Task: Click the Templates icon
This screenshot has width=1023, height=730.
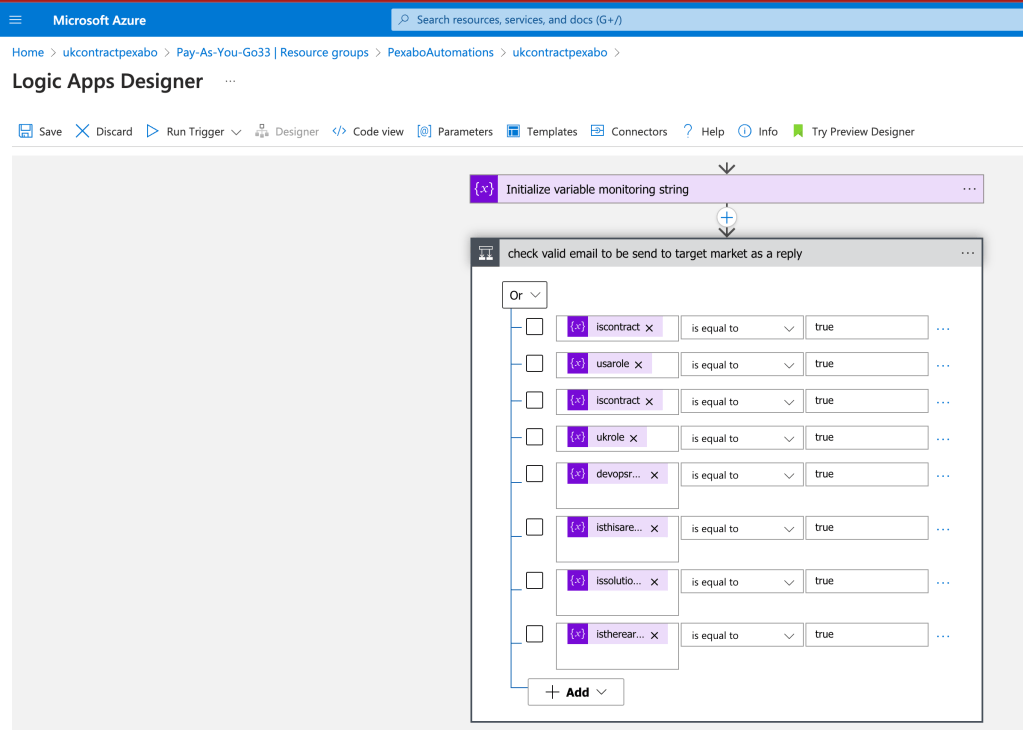Action: tap(513, 131)
